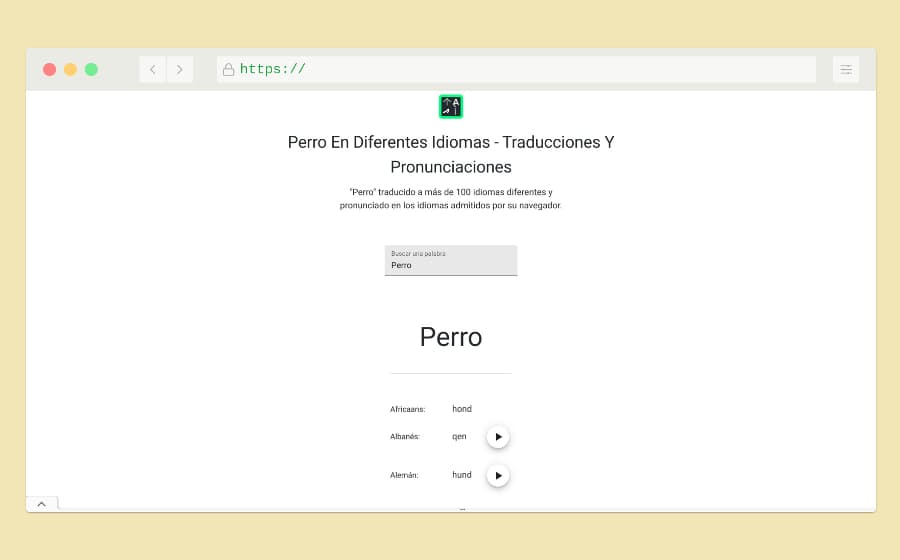This screenshot has width=900, height=560.
Task: Click the green translation site logo
Action: pyautogui.click(x=451, y=107)
